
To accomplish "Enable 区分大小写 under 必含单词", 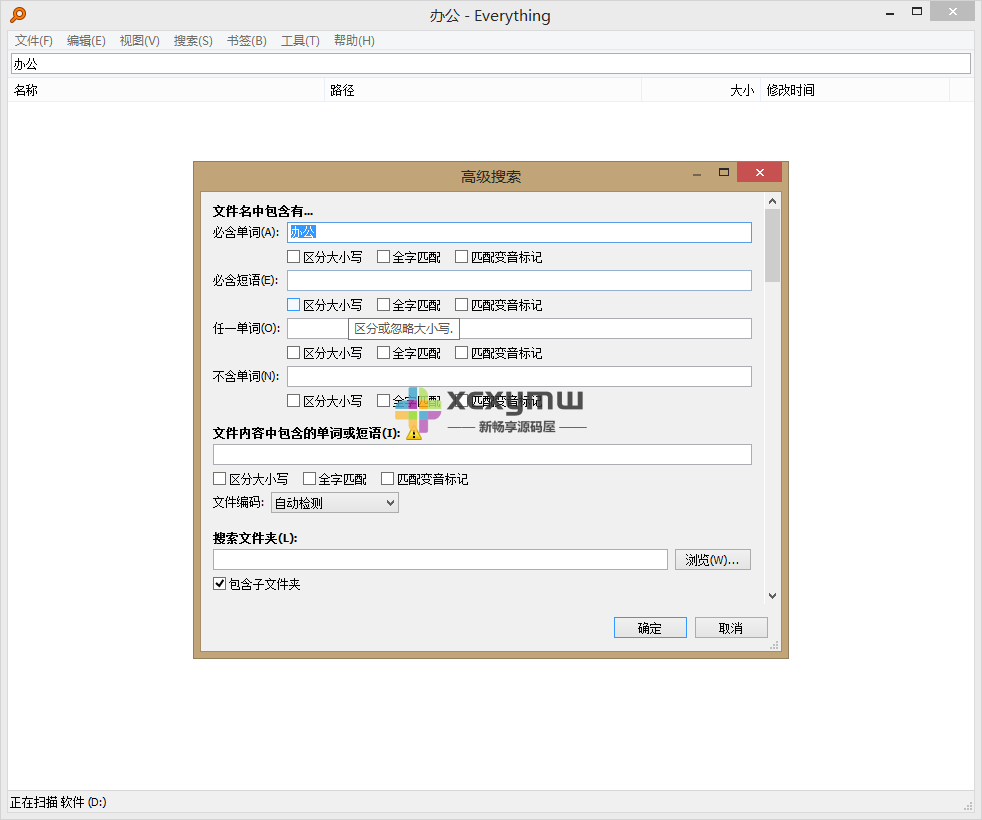I will tap(294, 256).
